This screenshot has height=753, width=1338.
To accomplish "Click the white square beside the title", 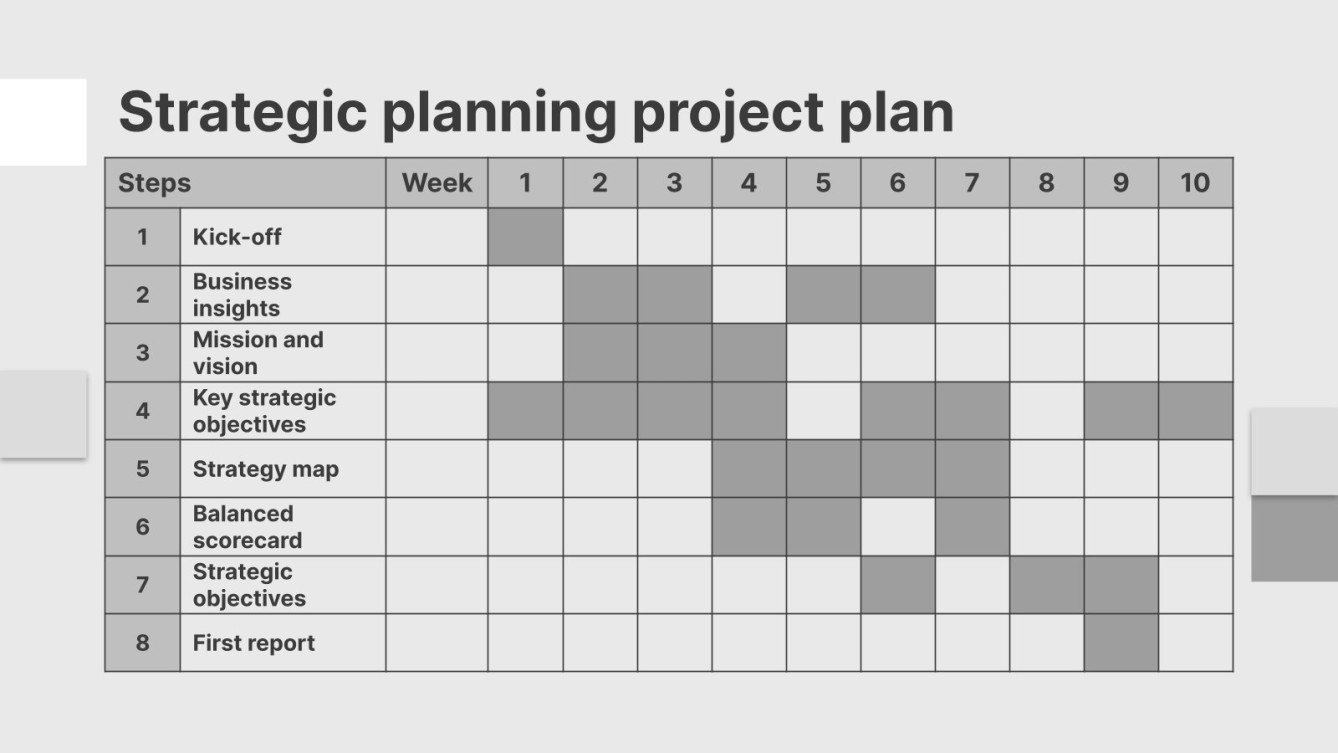I will point(42,122).
